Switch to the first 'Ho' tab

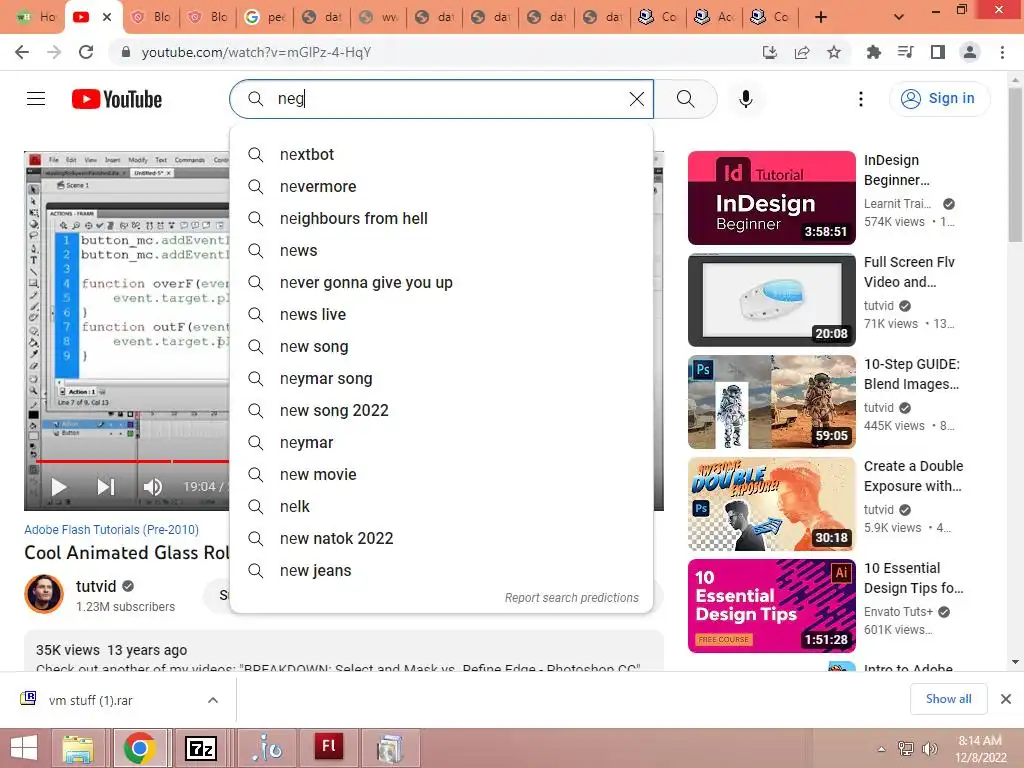[x=36, y=18]
